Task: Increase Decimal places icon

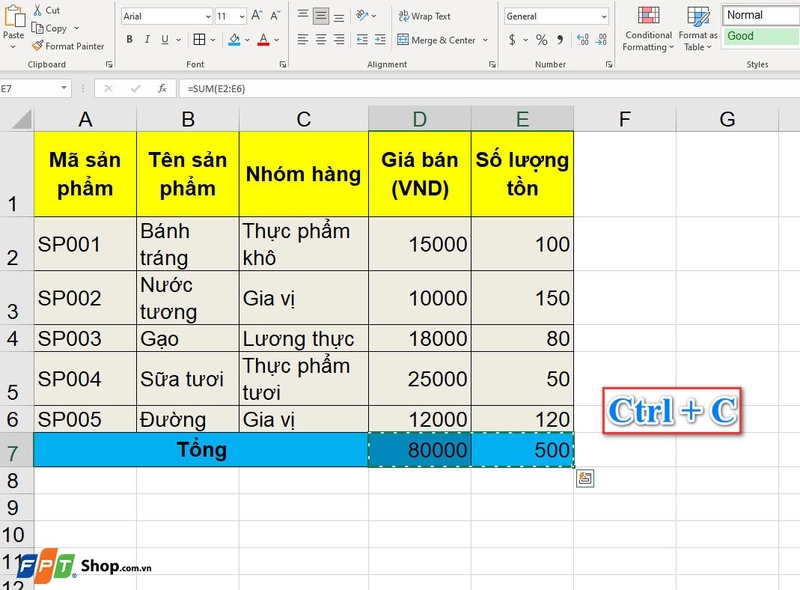Action: (583, 39)
